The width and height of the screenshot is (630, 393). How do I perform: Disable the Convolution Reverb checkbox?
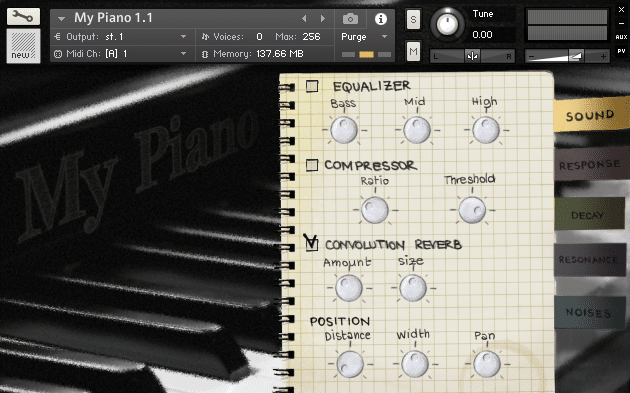tap(311, 244)
